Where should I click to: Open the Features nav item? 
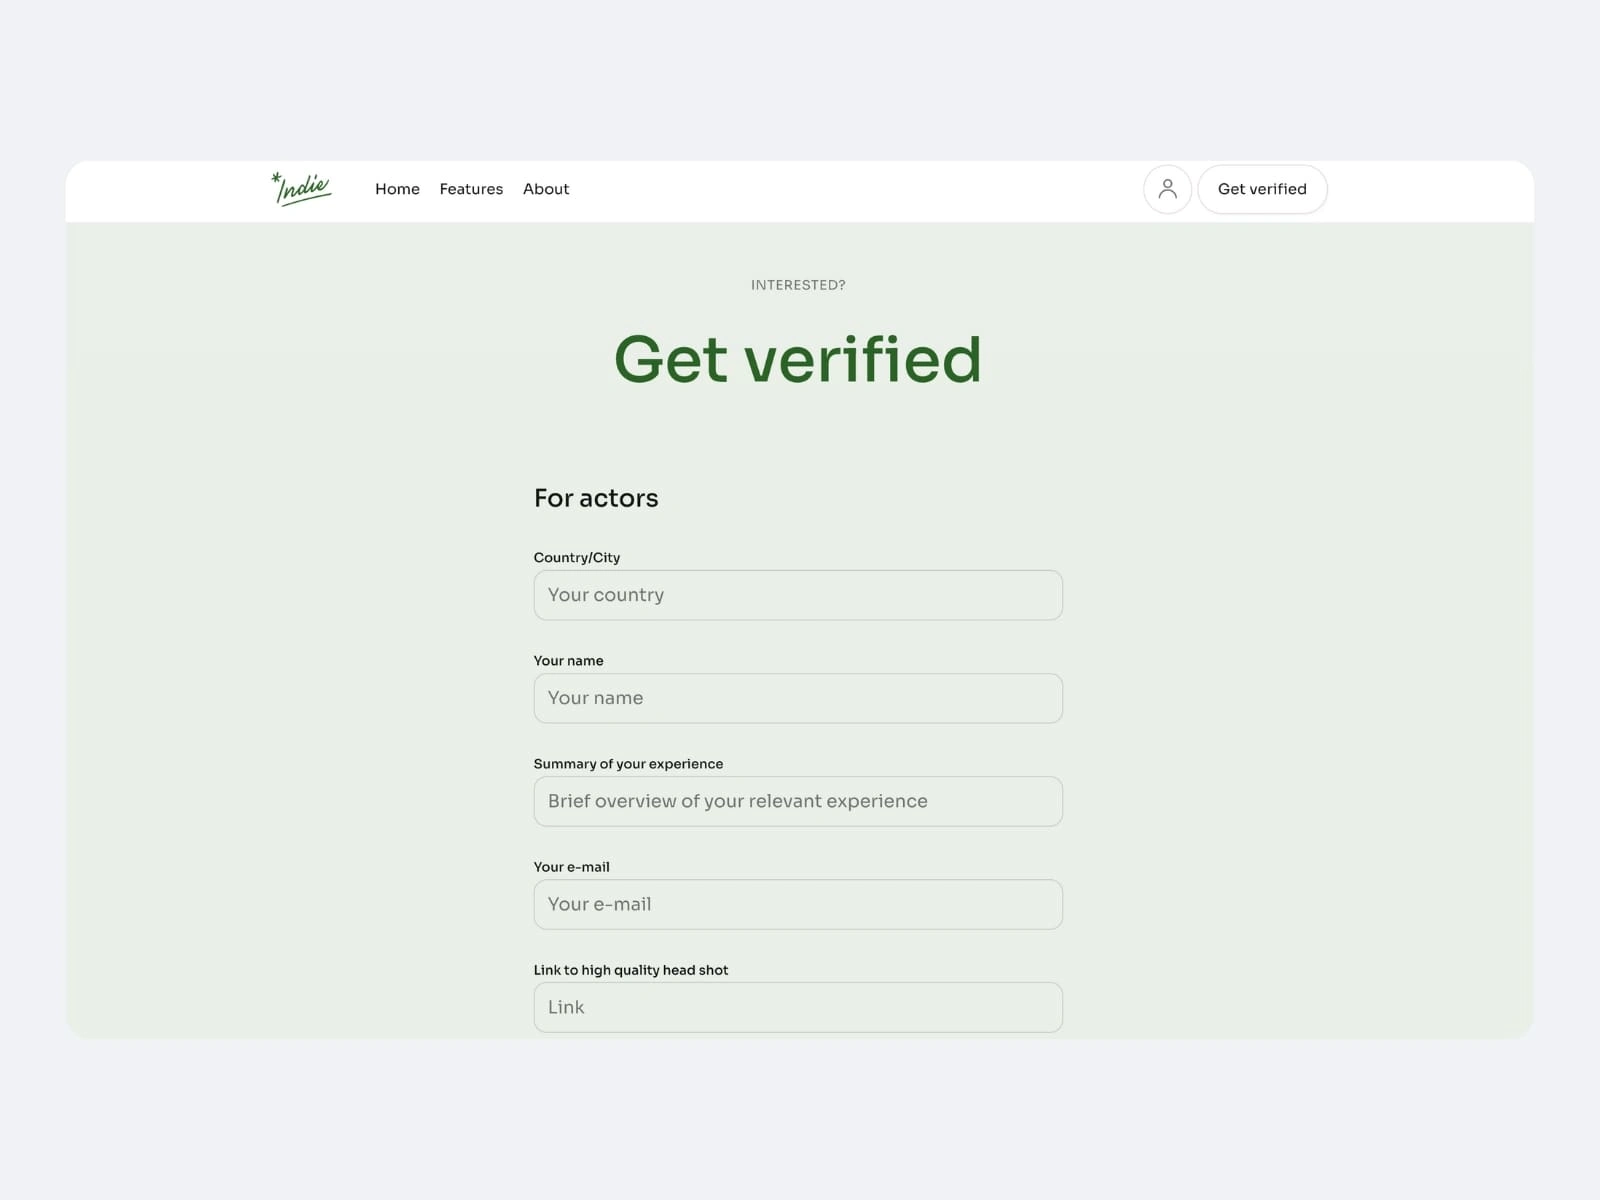(x=471, y=189)
